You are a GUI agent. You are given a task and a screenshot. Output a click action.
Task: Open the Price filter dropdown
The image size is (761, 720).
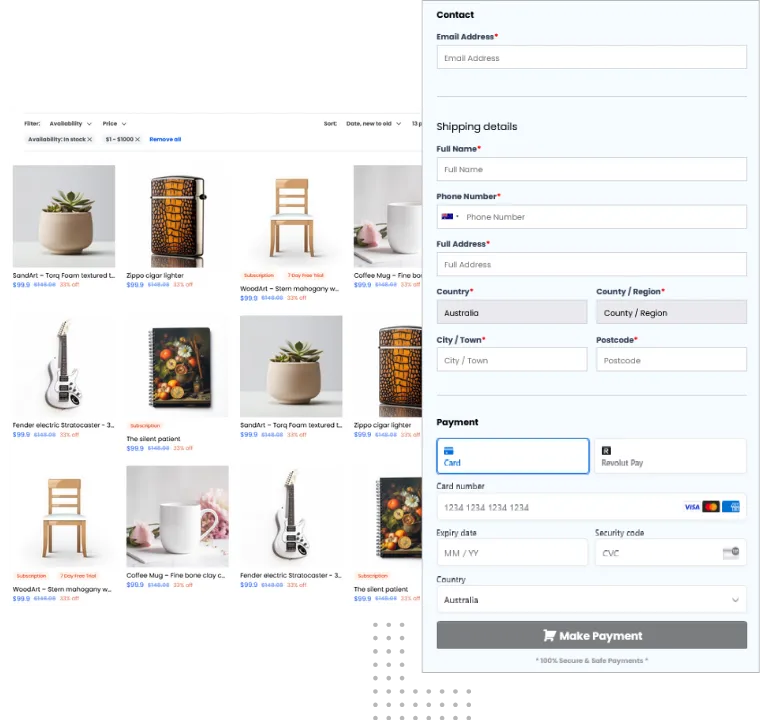coord(115,124)
